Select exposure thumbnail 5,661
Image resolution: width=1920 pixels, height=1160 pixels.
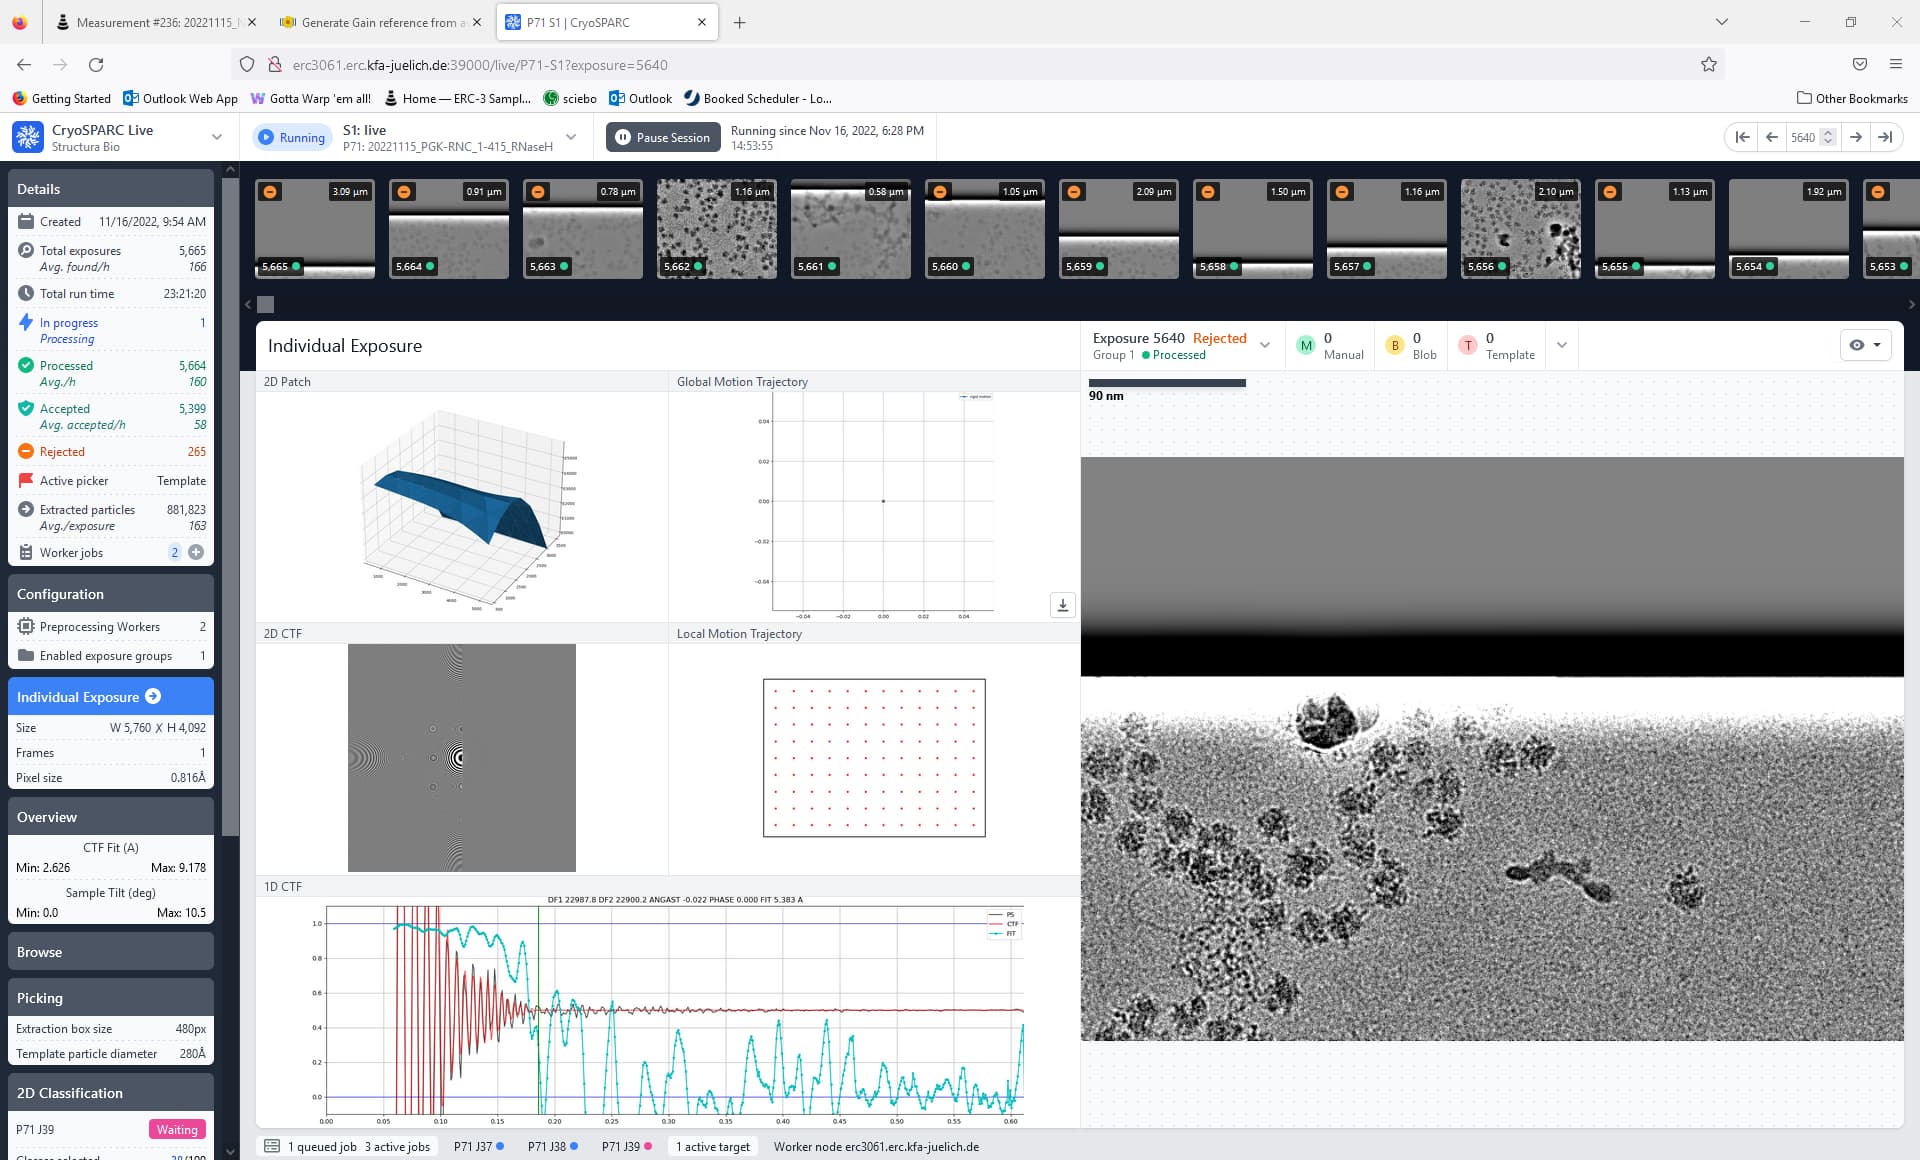[851, 229]
